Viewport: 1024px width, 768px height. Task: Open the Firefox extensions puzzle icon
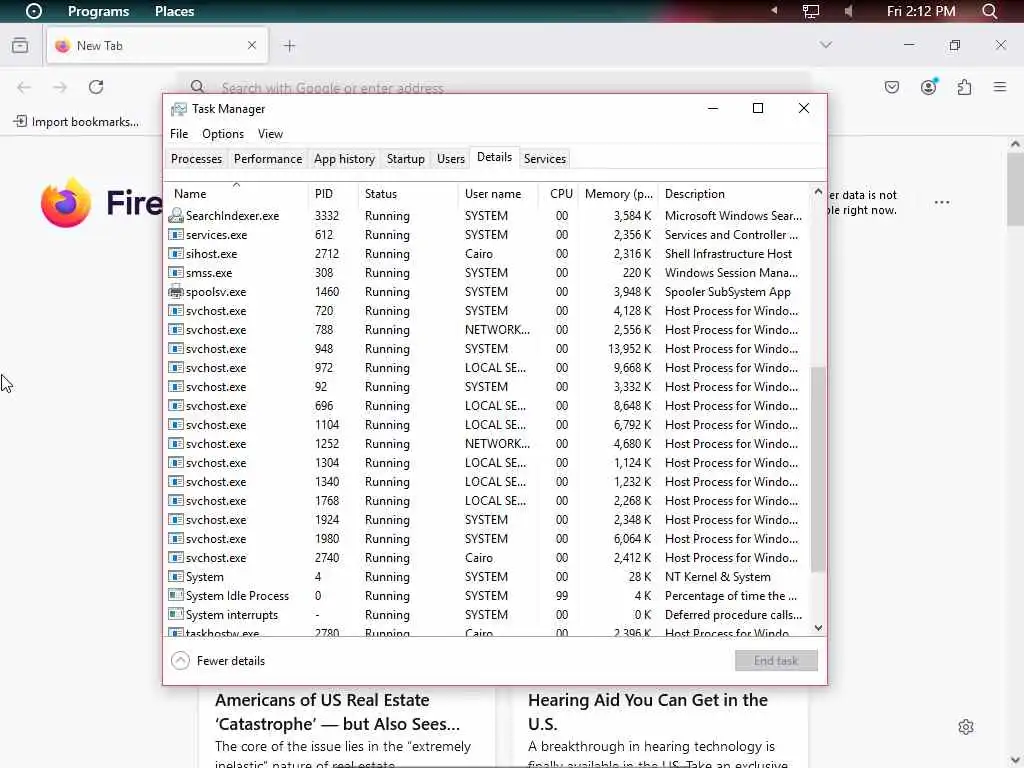pos(964,87)
